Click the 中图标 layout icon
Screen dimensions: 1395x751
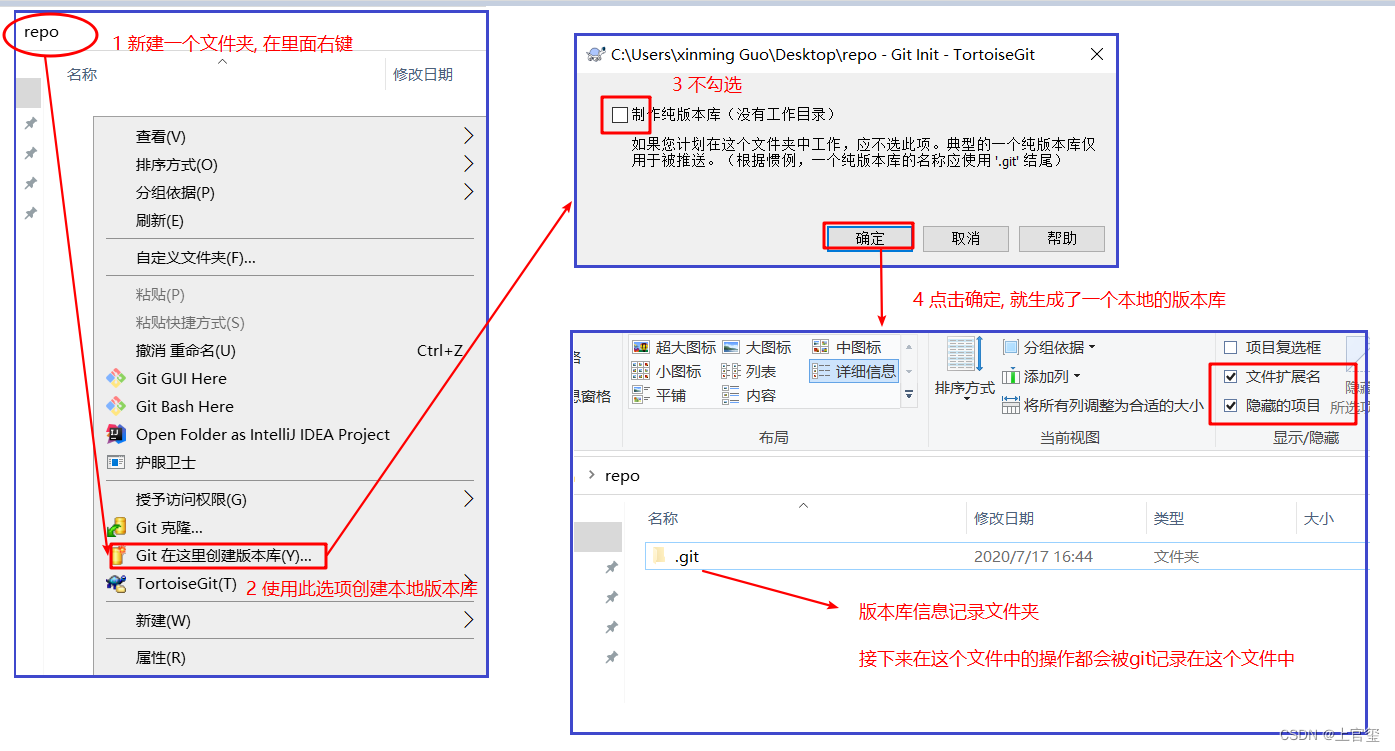point(821,347)
